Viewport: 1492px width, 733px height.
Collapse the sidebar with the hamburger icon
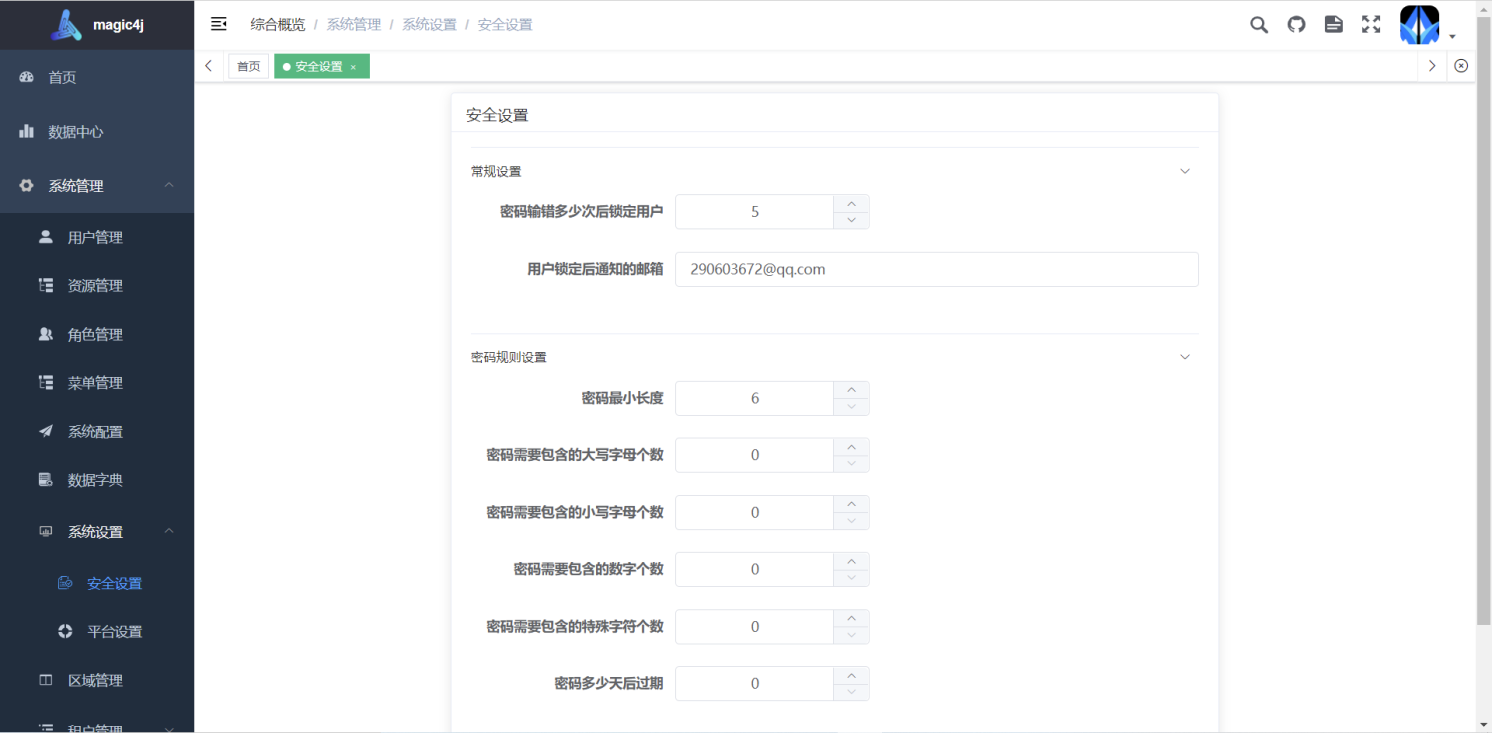218,23
